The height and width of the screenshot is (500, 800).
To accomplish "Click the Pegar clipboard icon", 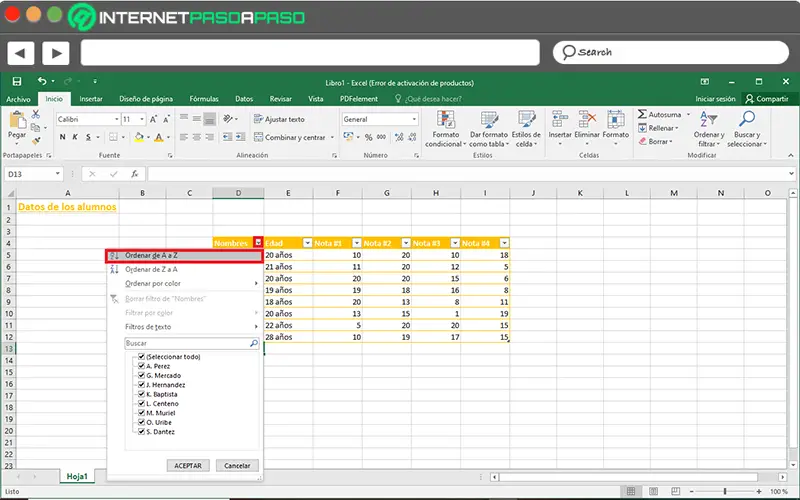I will click(17, 122).
